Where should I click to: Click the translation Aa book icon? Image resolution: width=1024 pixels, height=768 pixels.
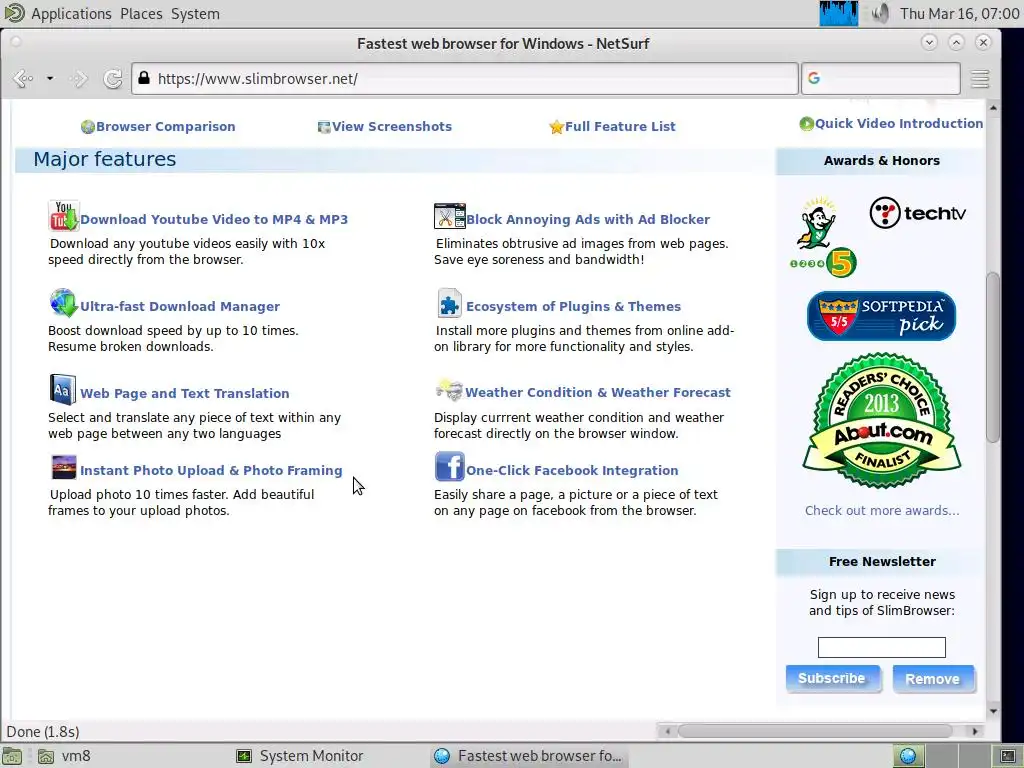pos(63,390)
